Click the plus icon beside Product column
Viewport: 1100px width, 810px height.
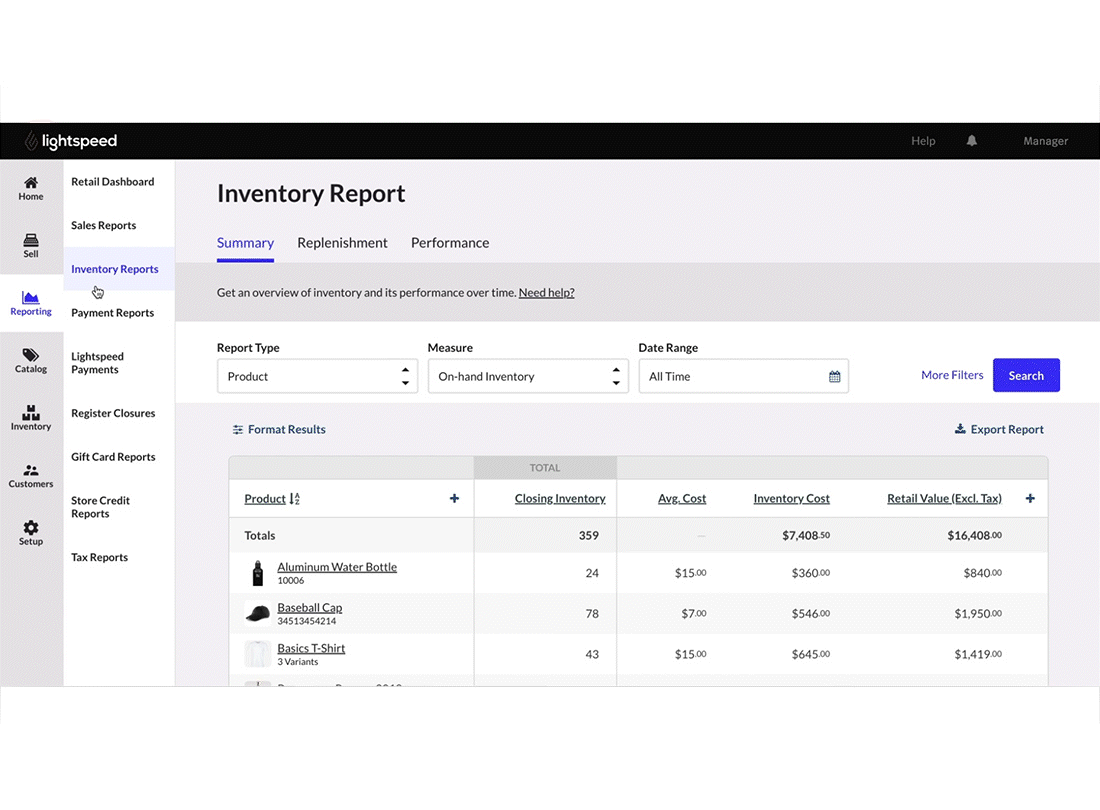(455, 499)
